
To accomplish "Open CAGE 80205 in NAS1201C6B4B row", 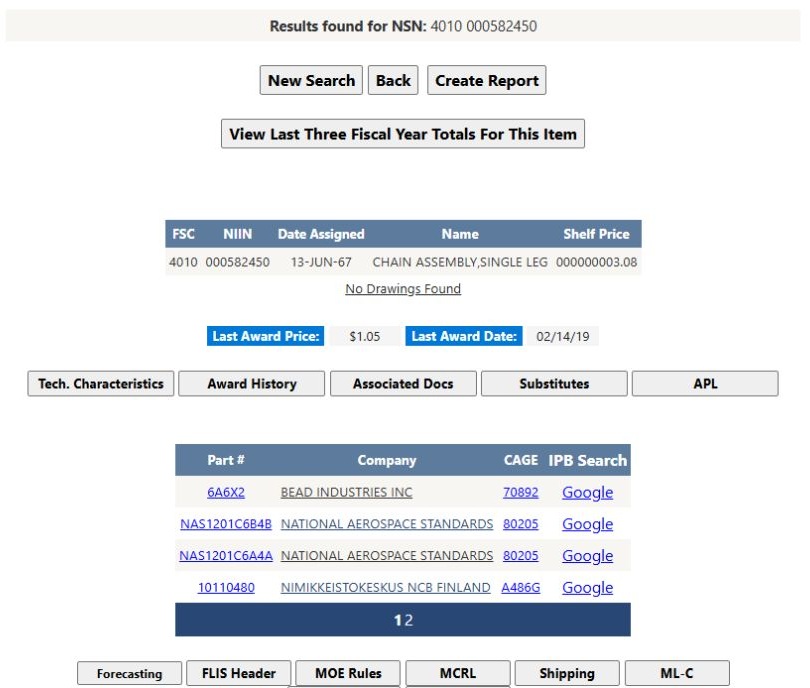I will click(x=521, y=524).
